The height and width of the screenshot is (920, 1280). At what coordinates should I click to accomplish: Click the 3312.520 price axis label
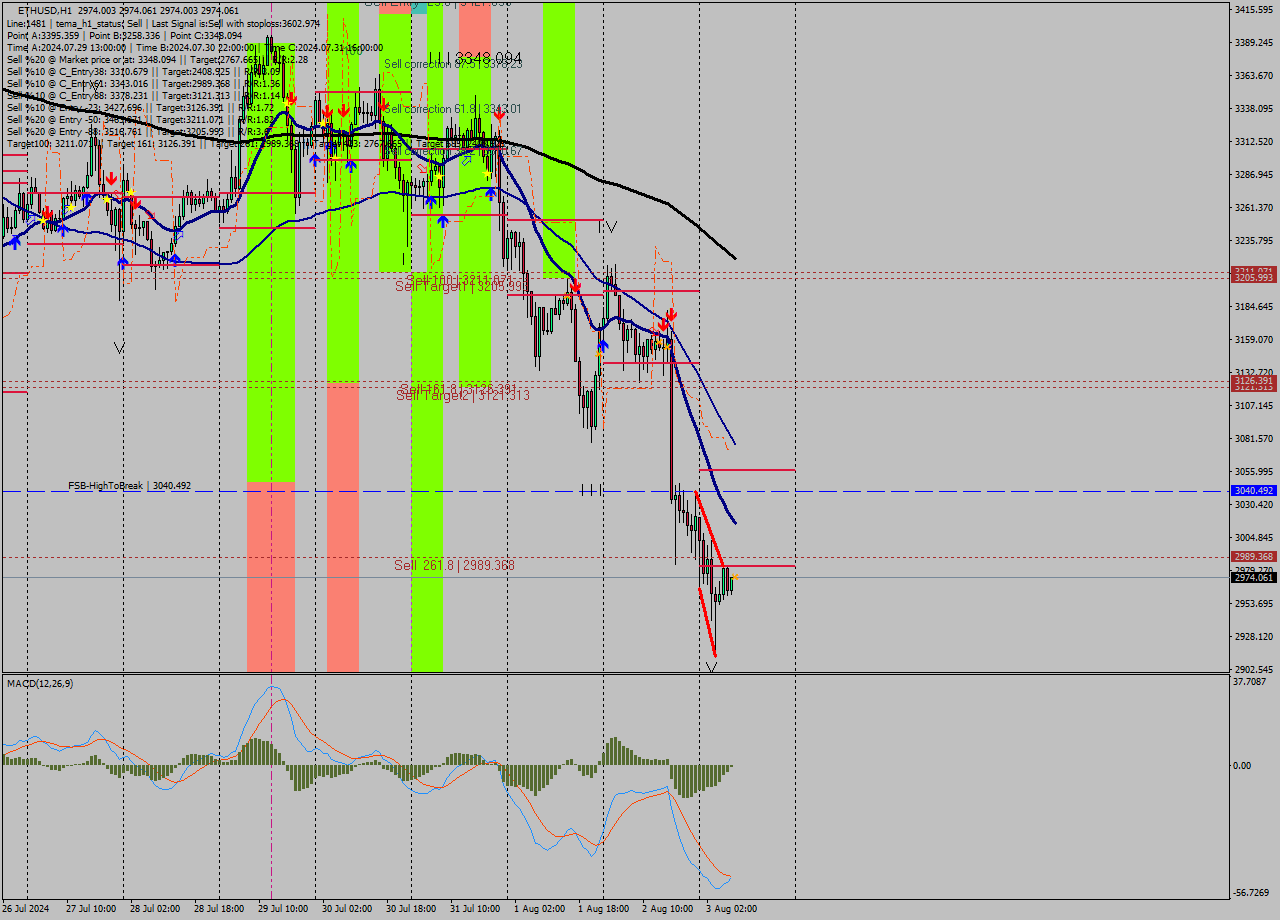(1253, 142)
